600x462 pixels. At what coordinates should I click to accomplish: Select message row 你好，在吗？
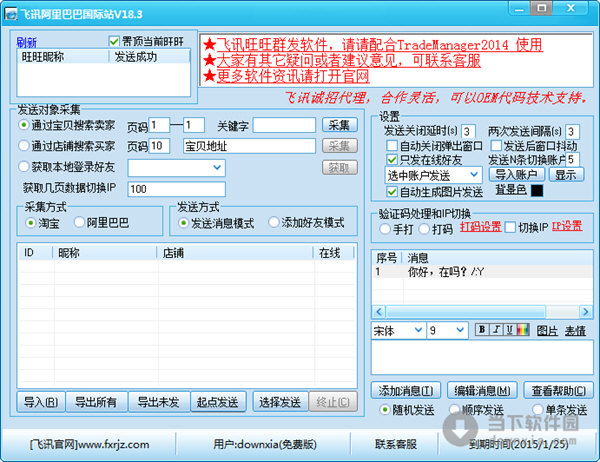[x=482, y=272]
